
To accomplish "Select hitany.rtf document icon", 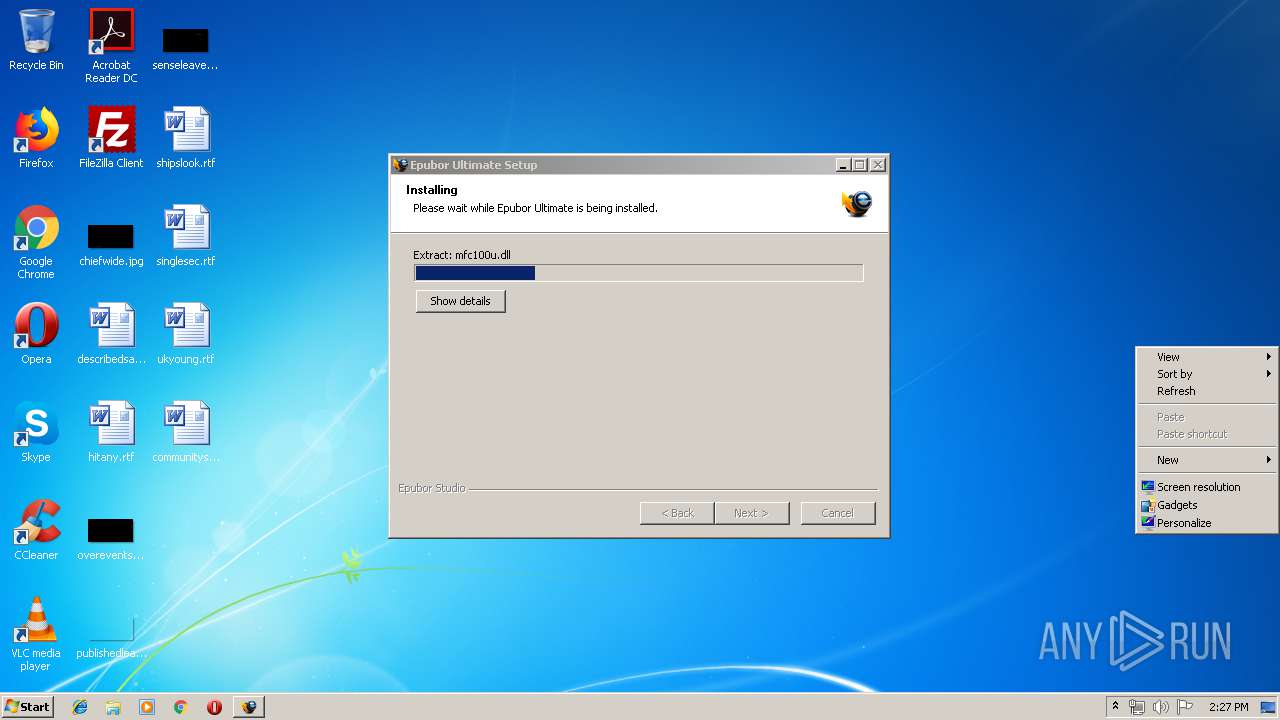I will pyautogui.click(x=111, y=432).
